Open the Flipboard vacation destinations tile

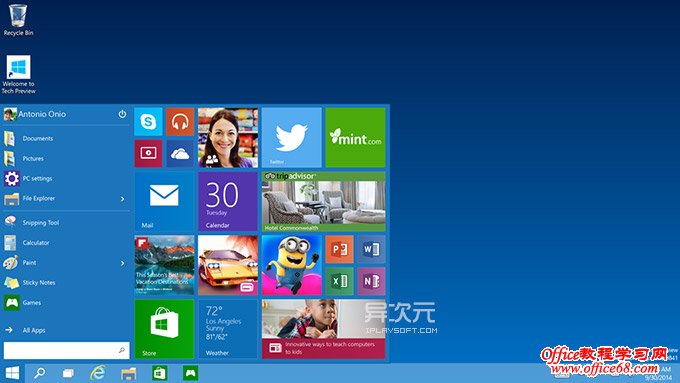pyautogui.click(x=164, y=265)
